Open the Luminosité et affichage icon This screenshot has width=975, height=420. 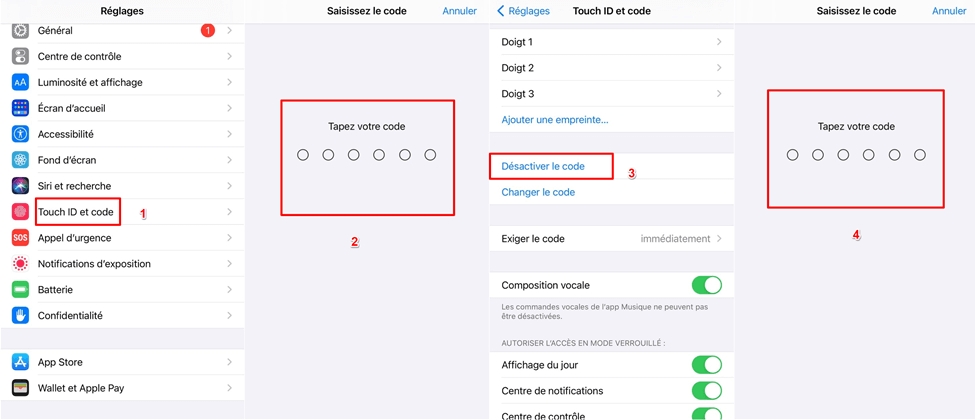coord(20,83)
